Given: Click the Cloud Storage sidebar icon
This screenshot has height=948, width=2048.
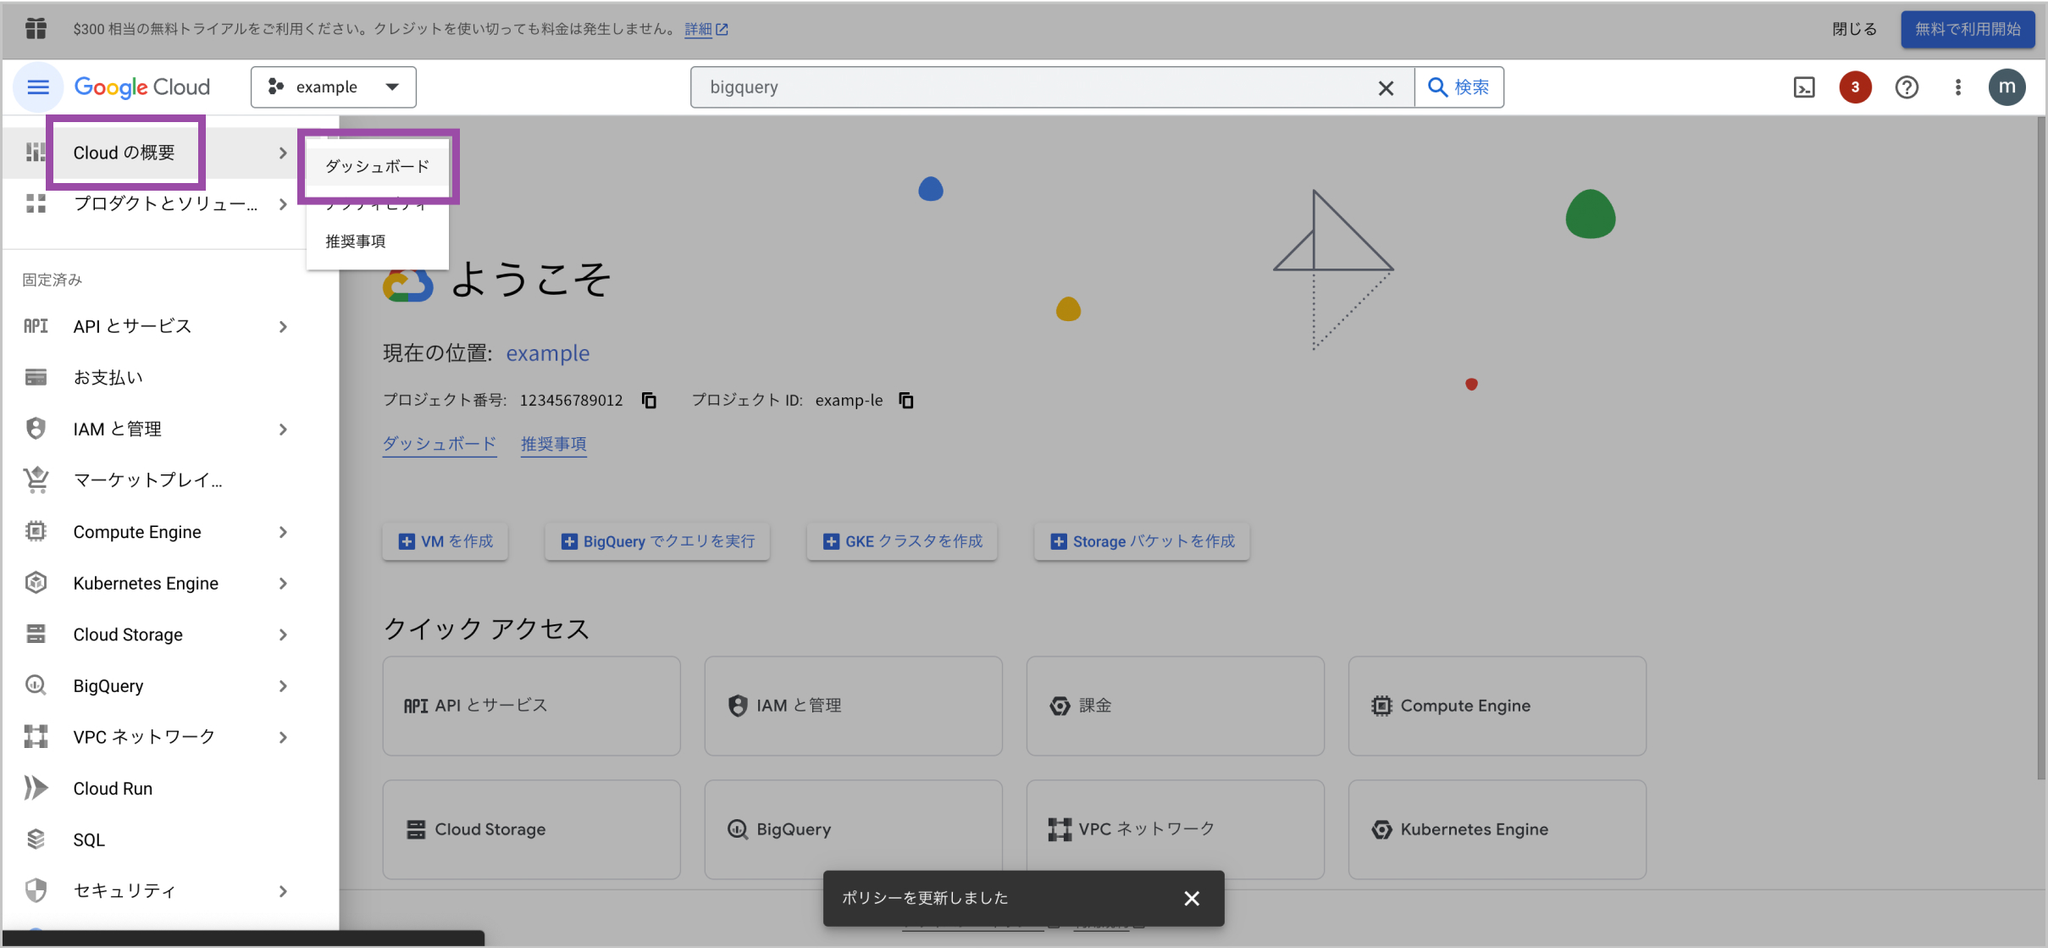Looking at the screenshot, I should 36,634.
